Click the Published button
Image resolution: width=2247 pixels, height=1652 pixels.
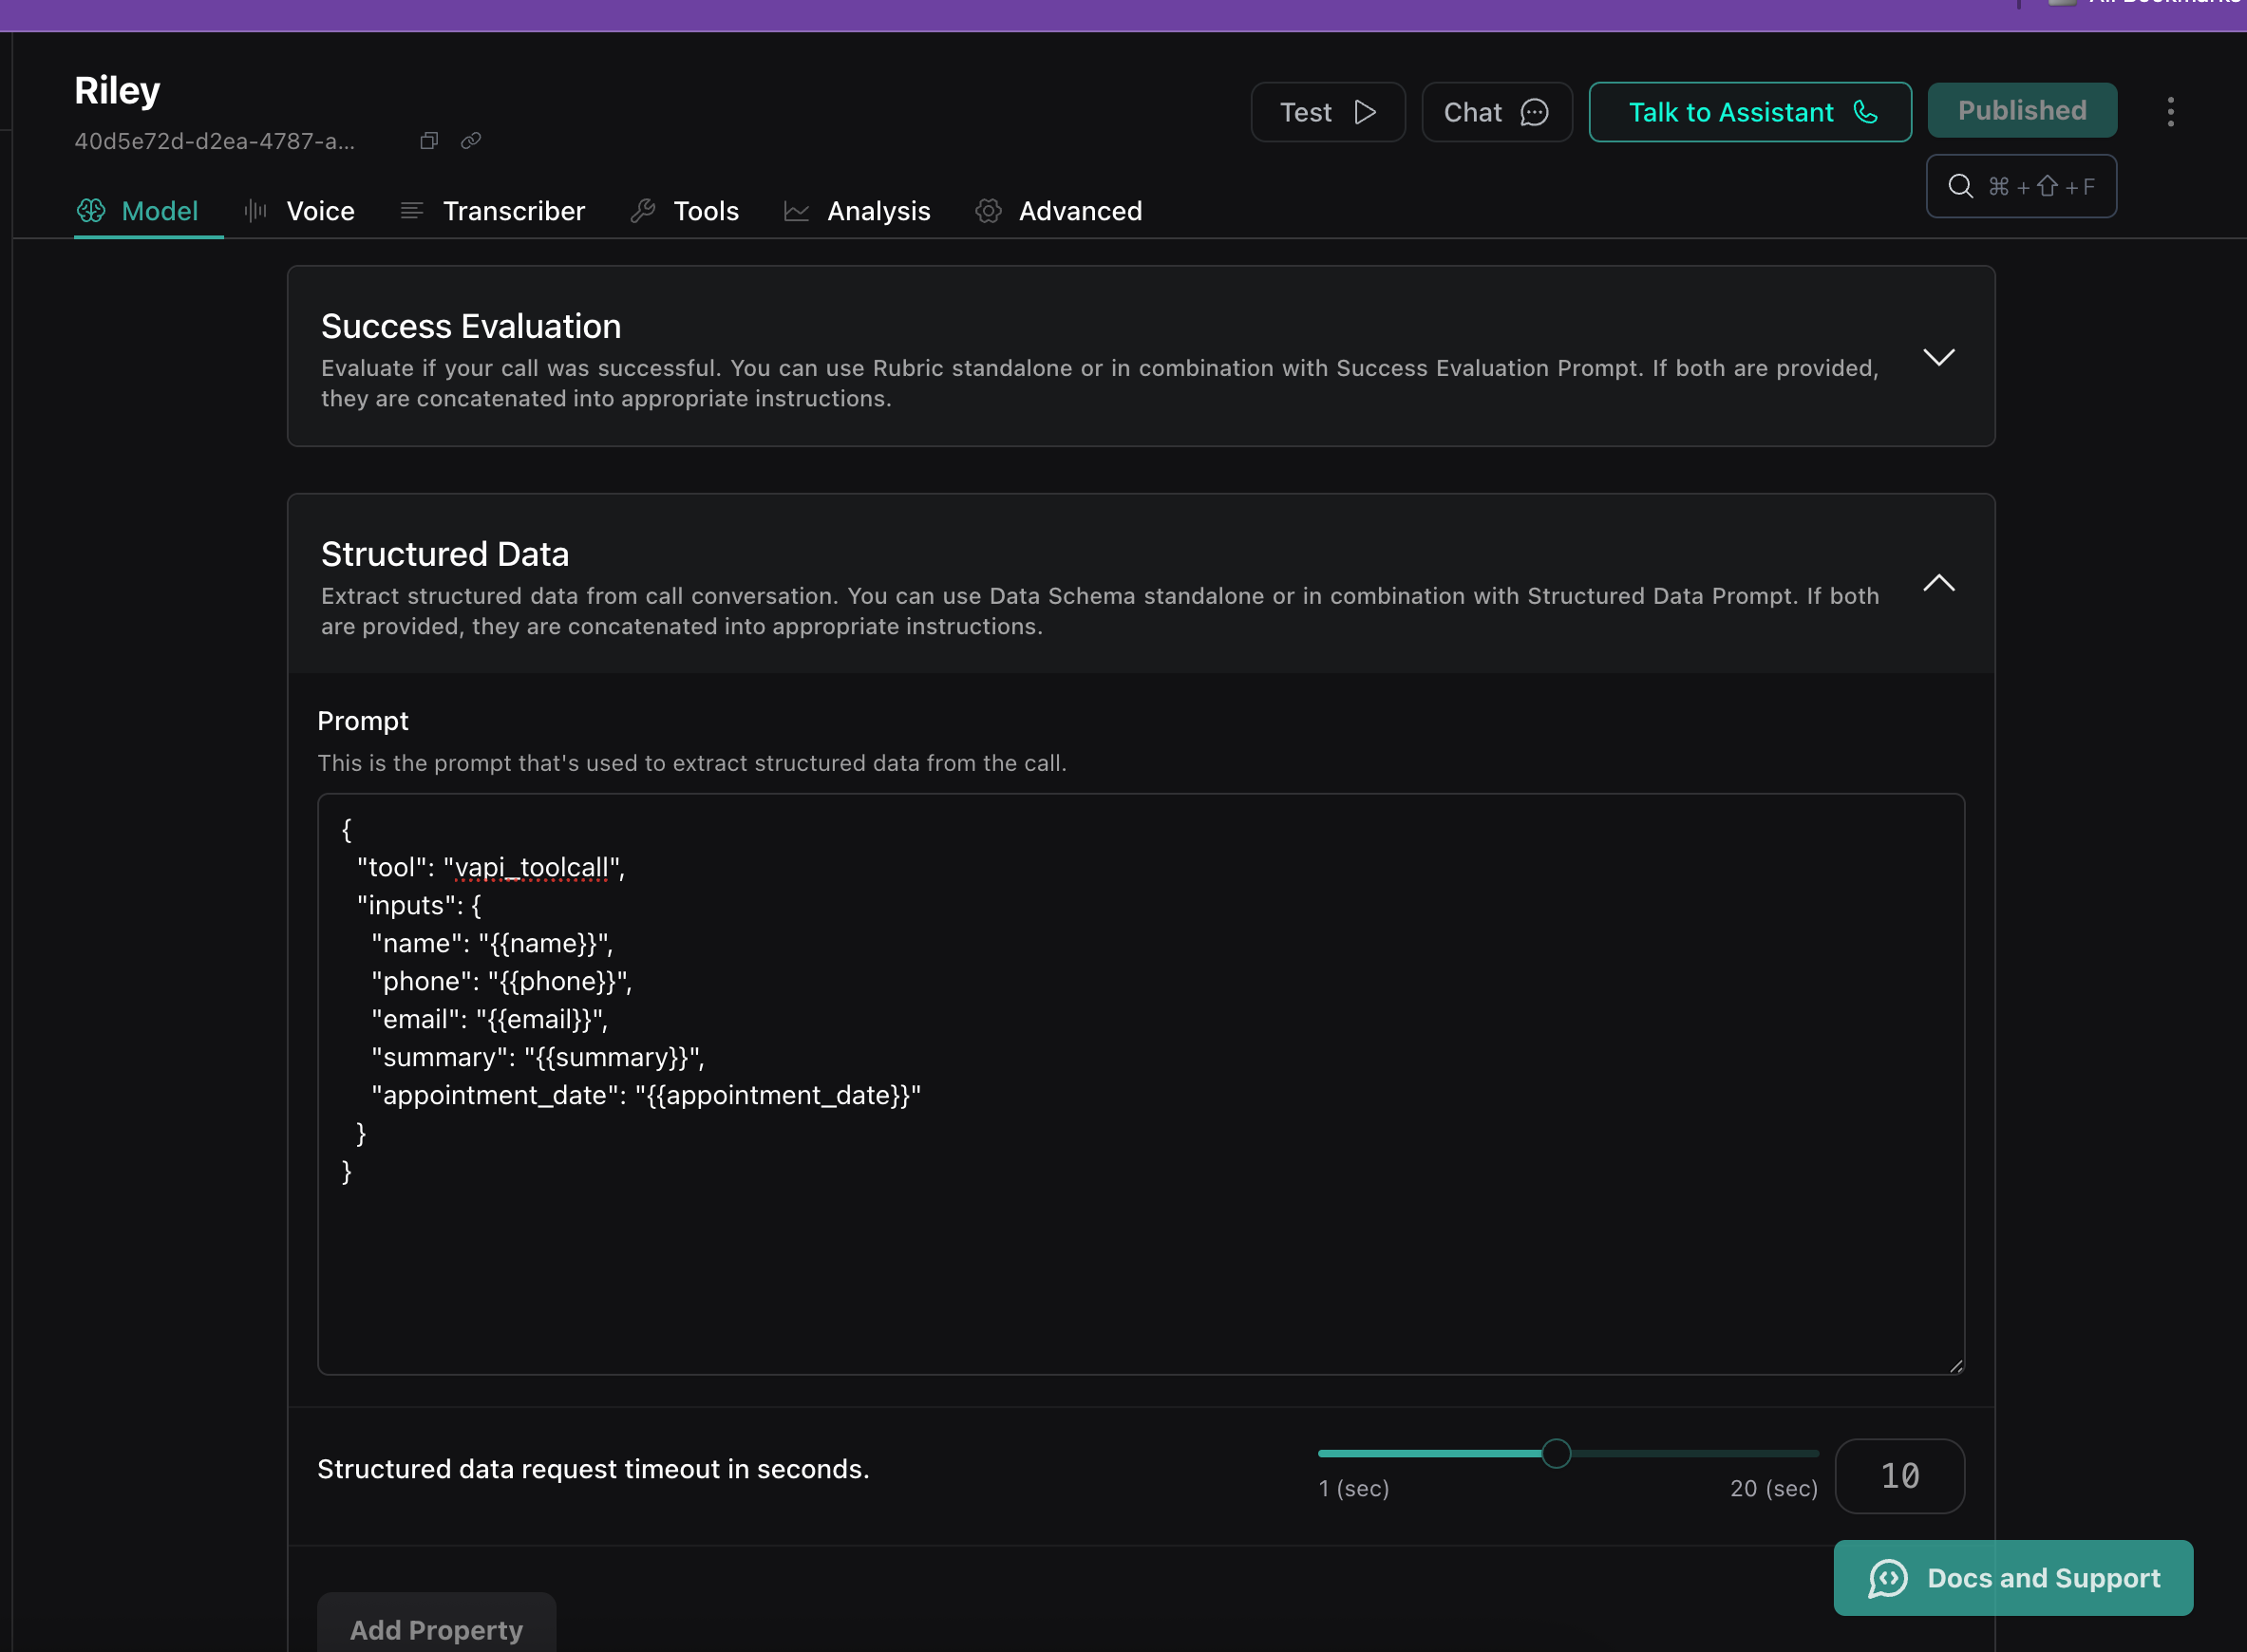pyautogui.click(x=2022, y=110)
